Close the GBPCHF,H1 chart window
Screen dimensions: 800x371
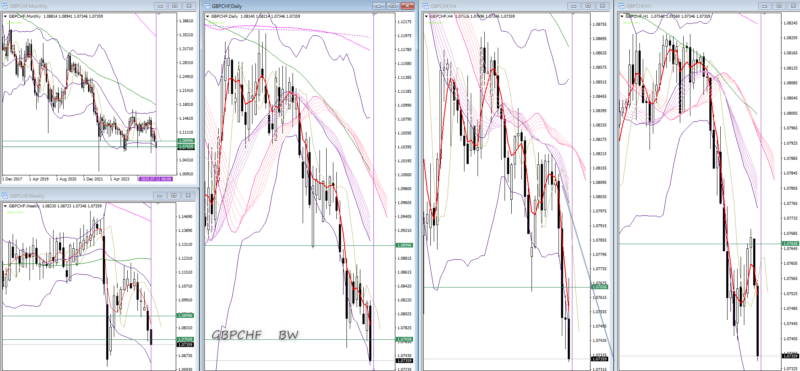(793, 6)
